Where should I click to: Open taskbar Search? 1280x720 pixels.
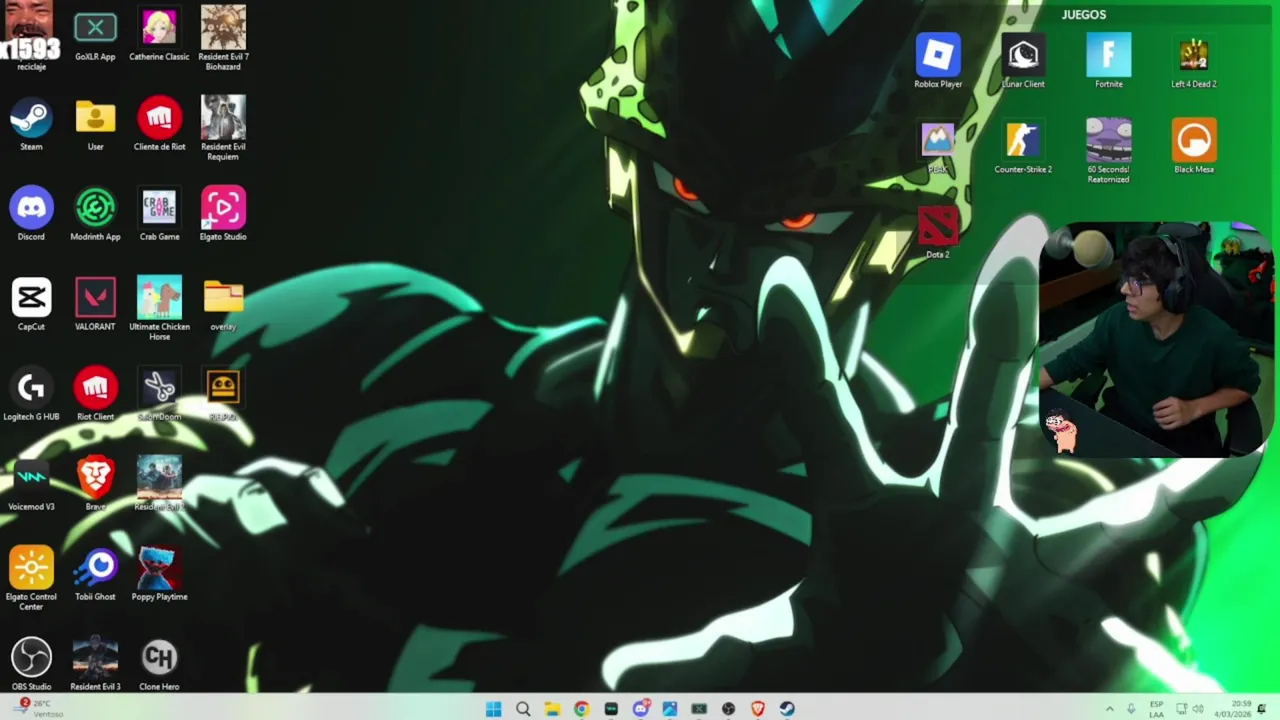coord(523,709)
